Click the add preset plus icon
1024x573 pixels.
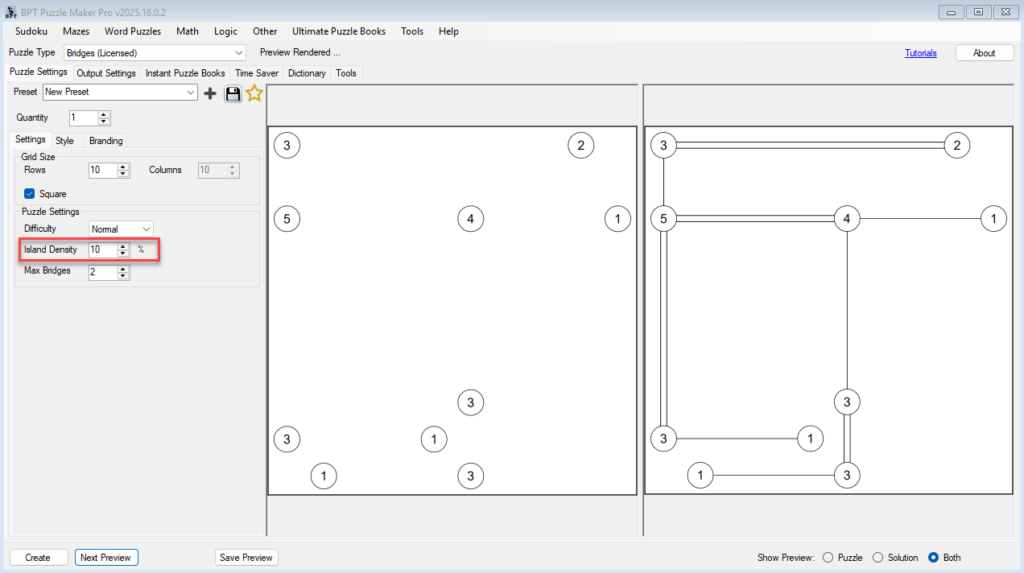tap(210, 93)
